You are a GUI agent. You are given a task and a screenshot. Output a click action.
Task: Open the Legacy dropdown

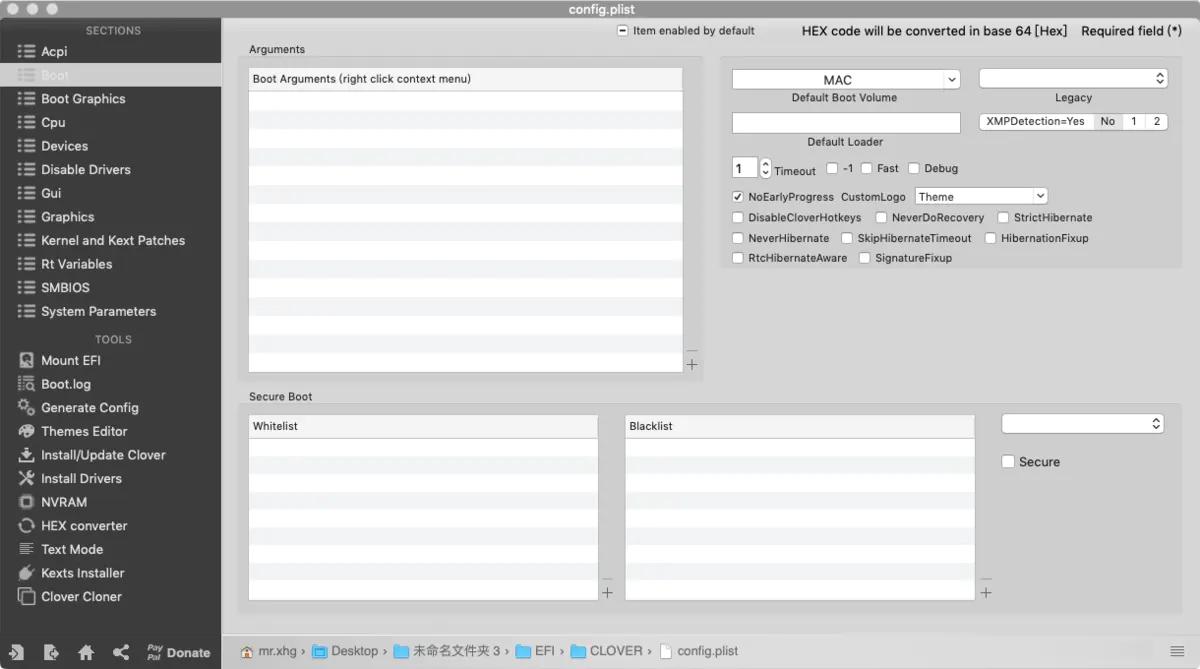(x=1073, y=77)
